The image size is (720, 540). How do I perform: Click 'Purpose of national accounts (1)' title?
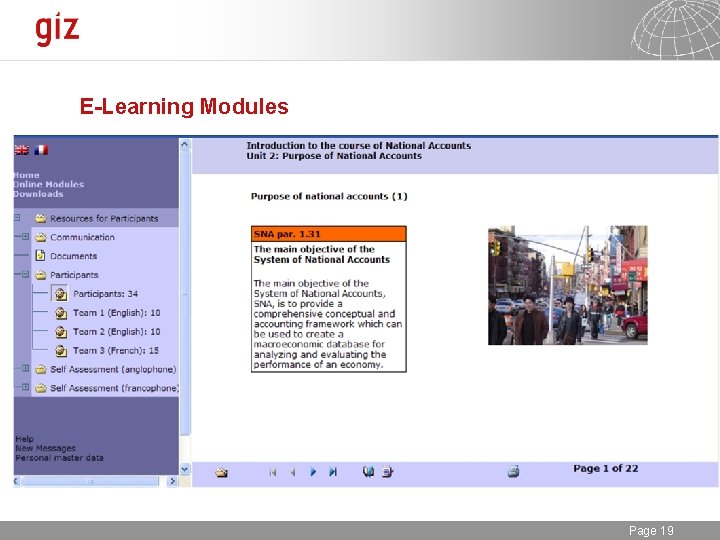(329, 197)
